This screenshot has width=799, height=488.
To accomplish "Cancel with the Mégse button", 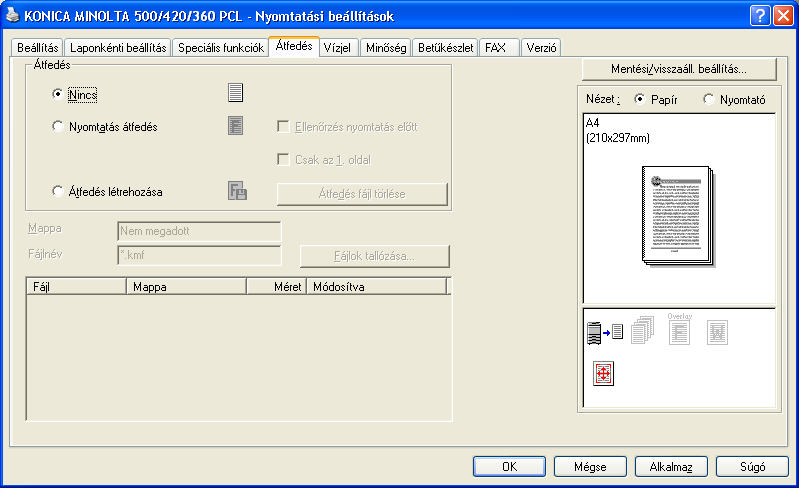I will pyautogui.click(x=590, y=467).
